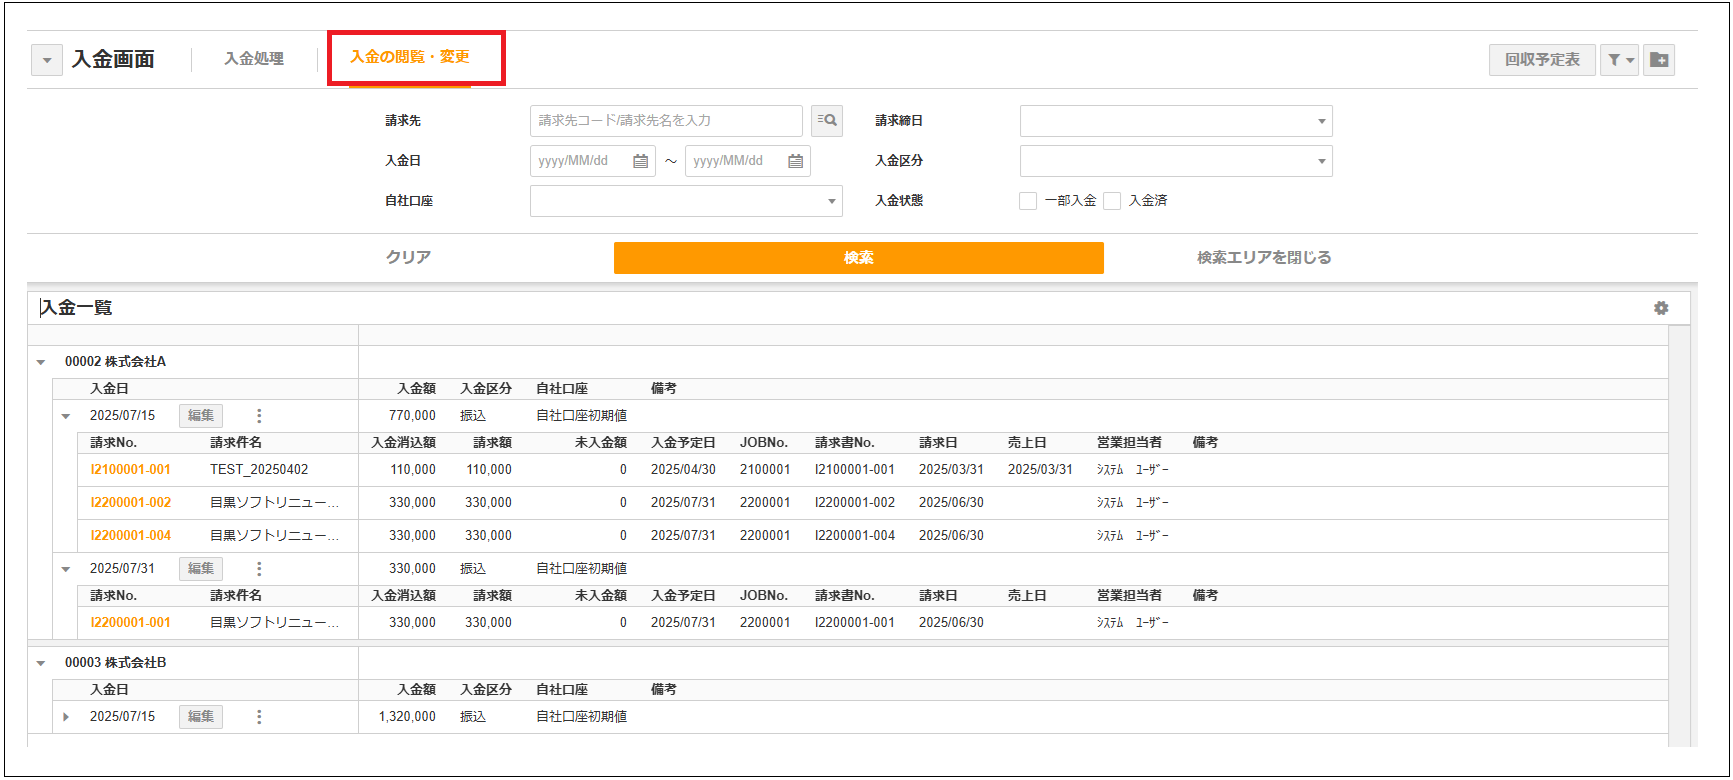Click the folder icon in top right
The image size is (1733, 780).
coord(1659,60)
